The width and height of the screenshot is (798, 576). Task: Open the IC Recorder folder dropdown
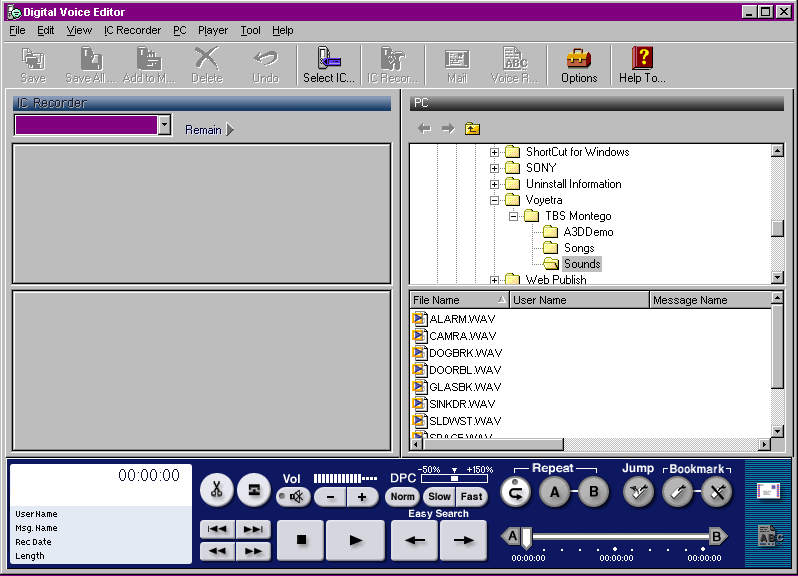tap(165, 125)
